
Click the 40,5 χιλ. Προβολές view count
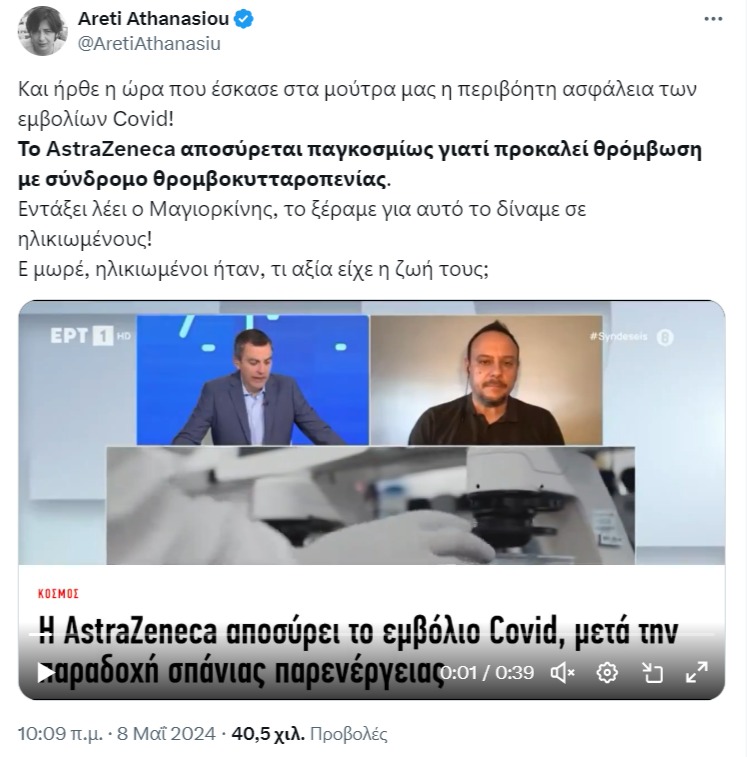(310, 734)
